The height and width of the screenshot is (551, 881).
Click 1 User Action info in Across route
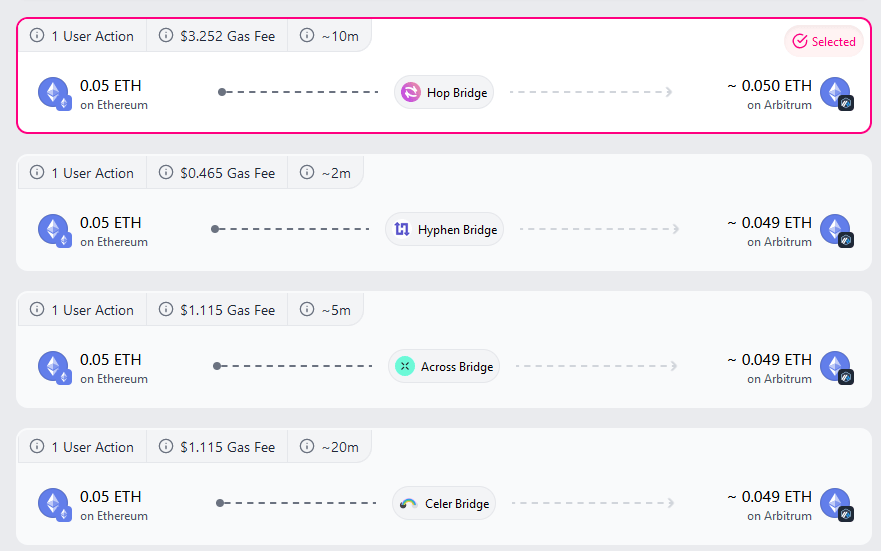point(83,309)
